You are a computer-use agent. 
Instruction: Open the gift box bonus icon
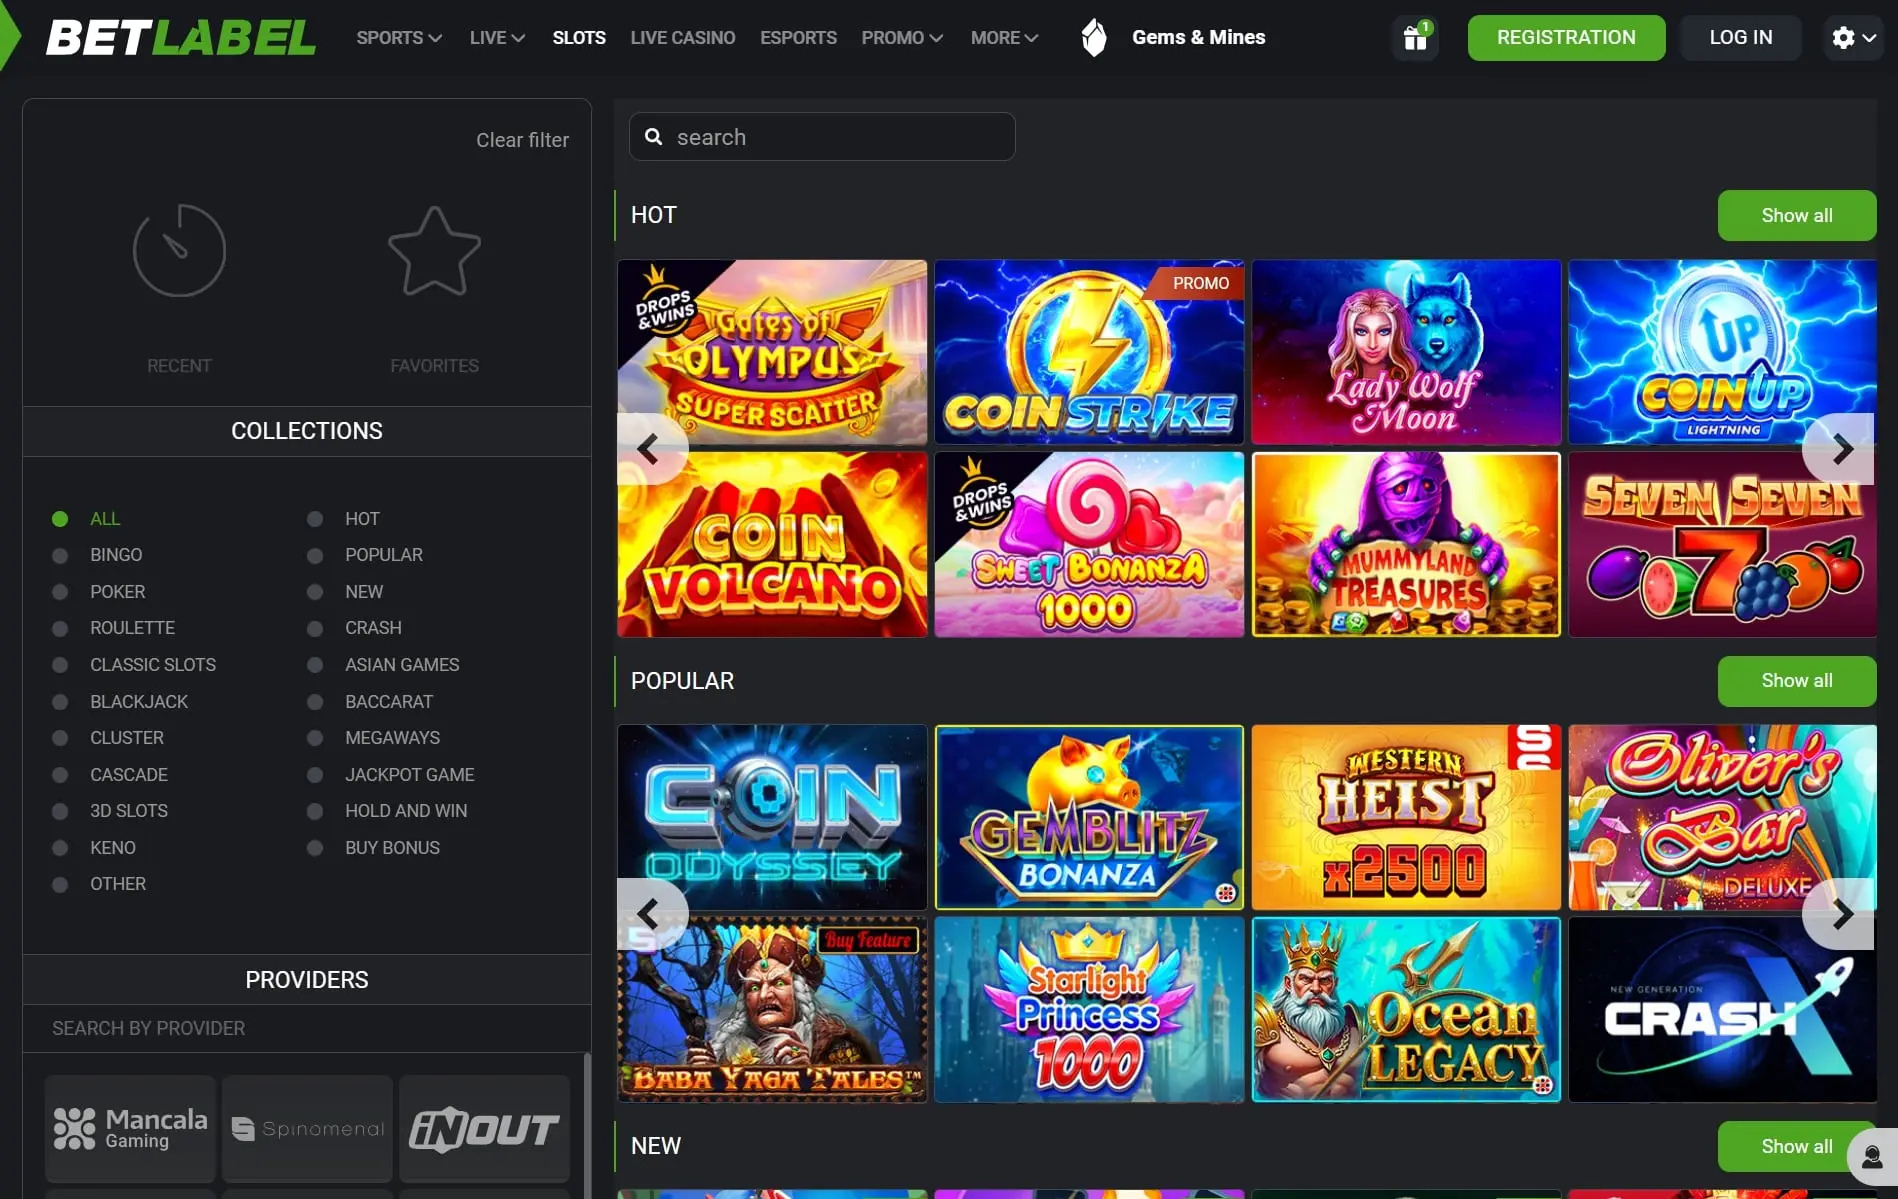(x=1415, y=38)
